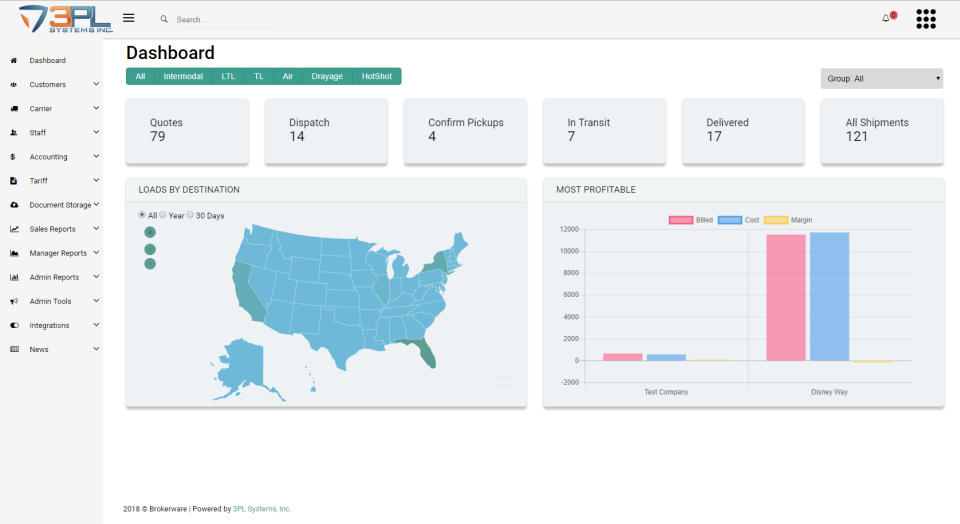Viewport: 960px width, 524px height.
Task: Click the megaphone icon for Admin Tools
Action: coord(13,301)
